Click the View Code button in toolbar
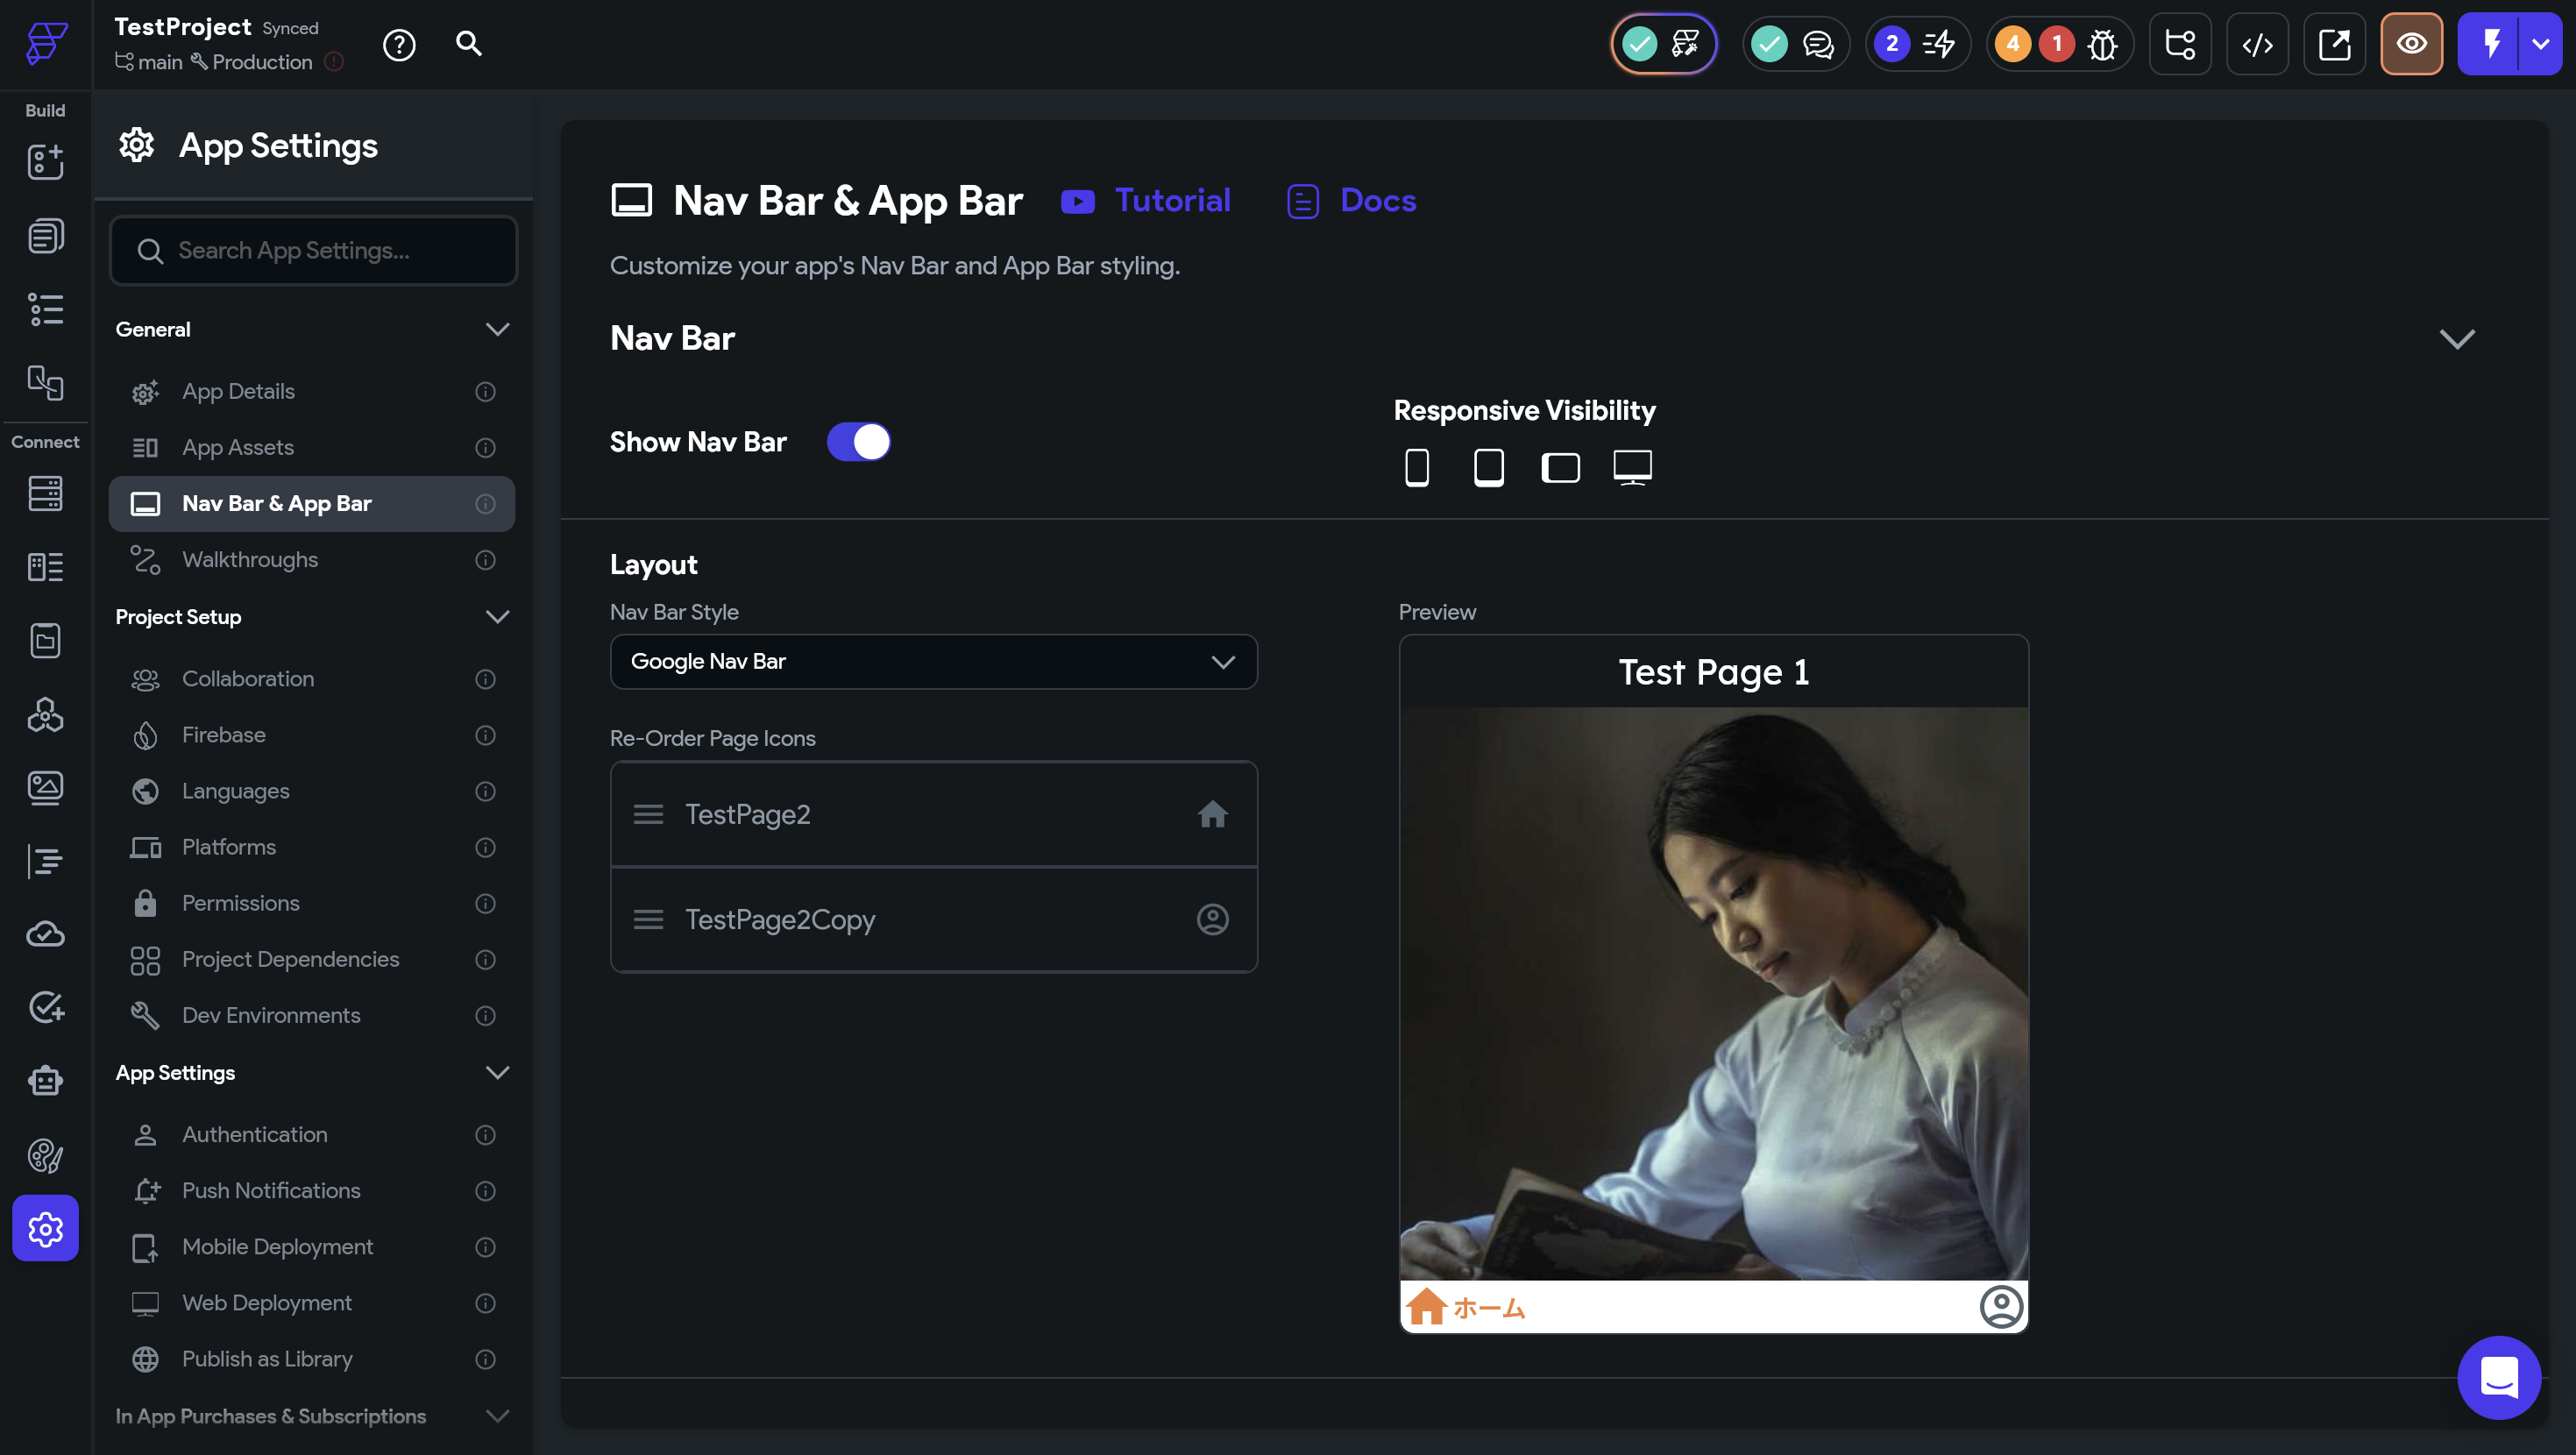 [2257, 44]
